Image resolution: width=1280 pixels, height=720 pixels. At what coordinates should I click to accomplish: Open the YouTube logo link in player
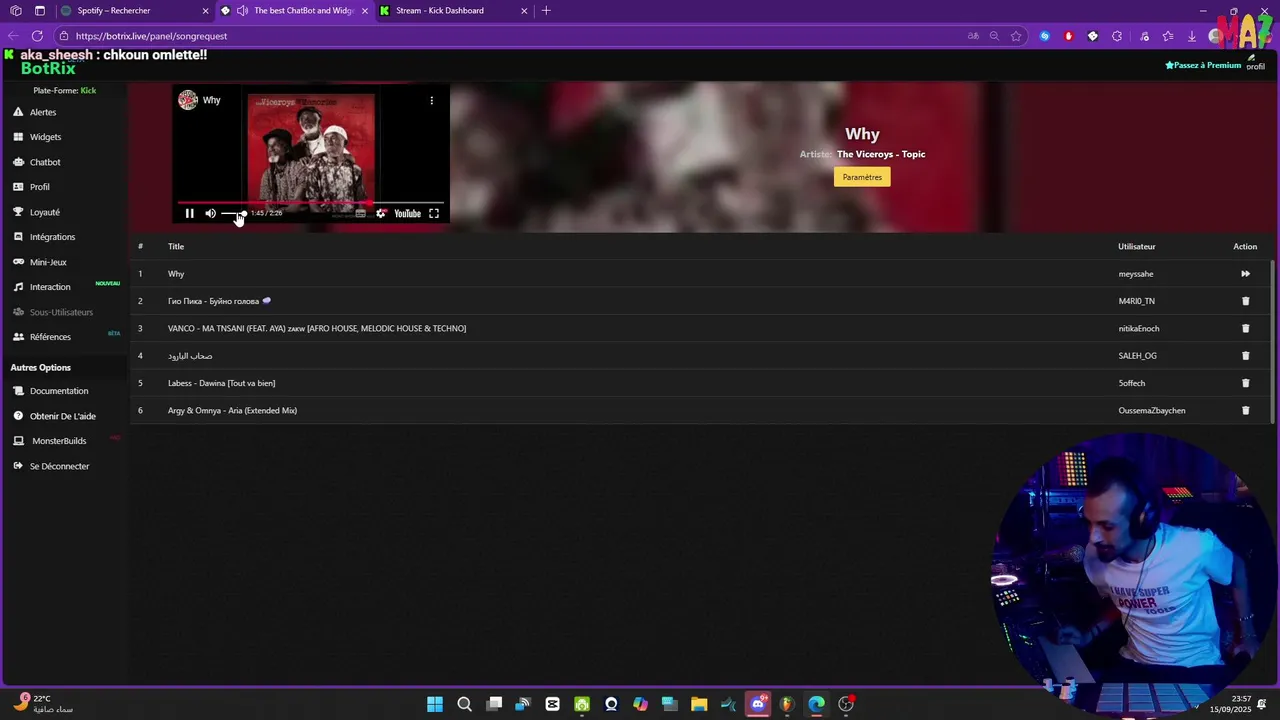(x=407, y=213)
